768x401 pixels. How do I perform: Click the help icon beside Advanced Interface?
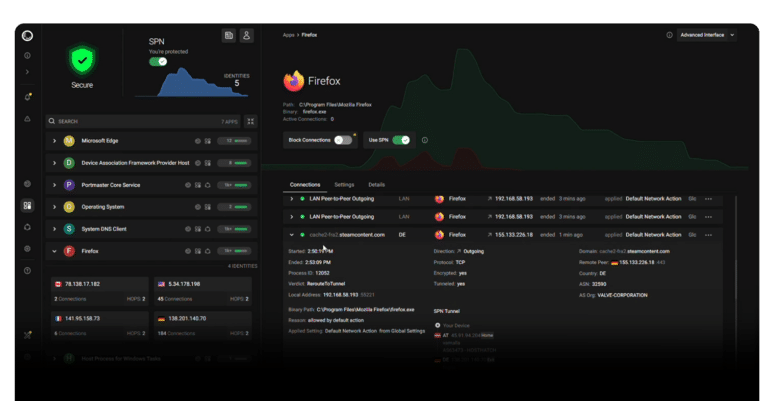coord(669,35)
